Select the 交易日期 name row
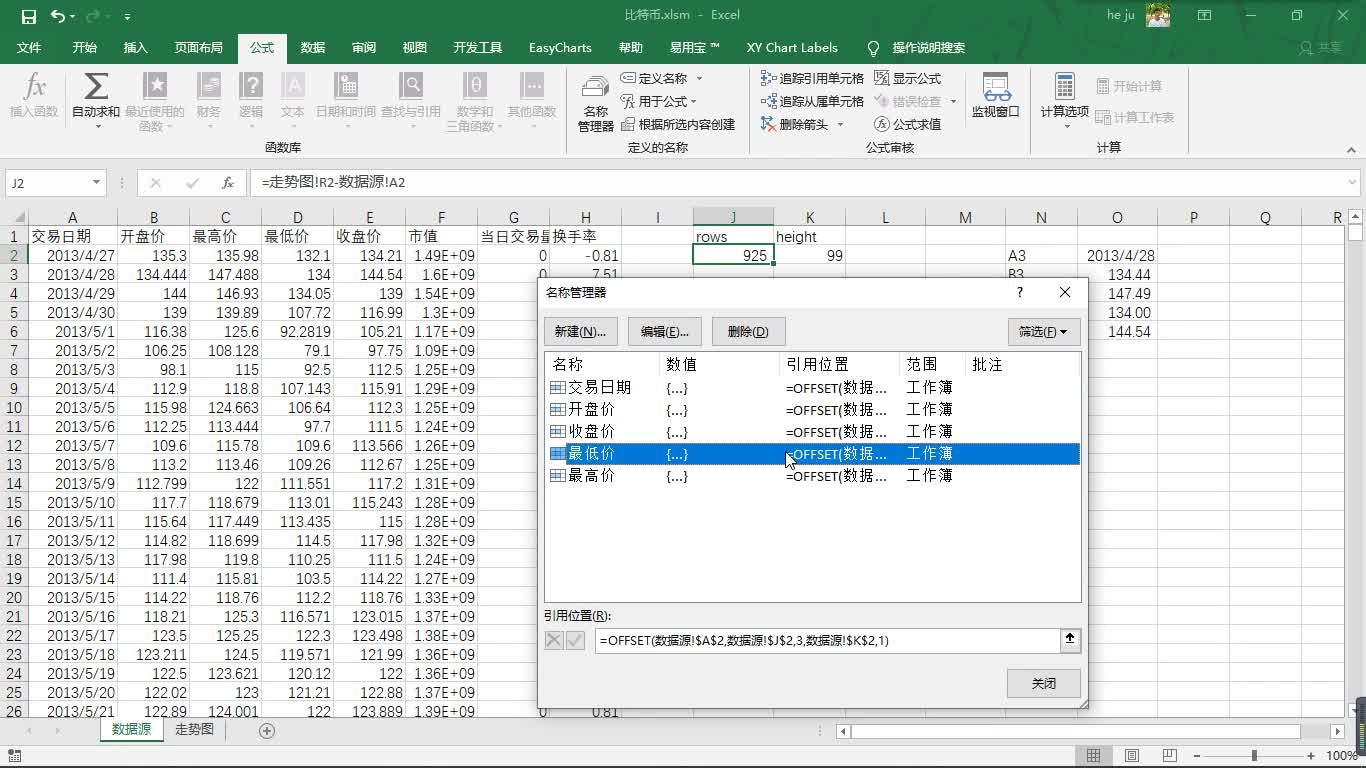The image size is (1366, 768). [x=812, y=387]
